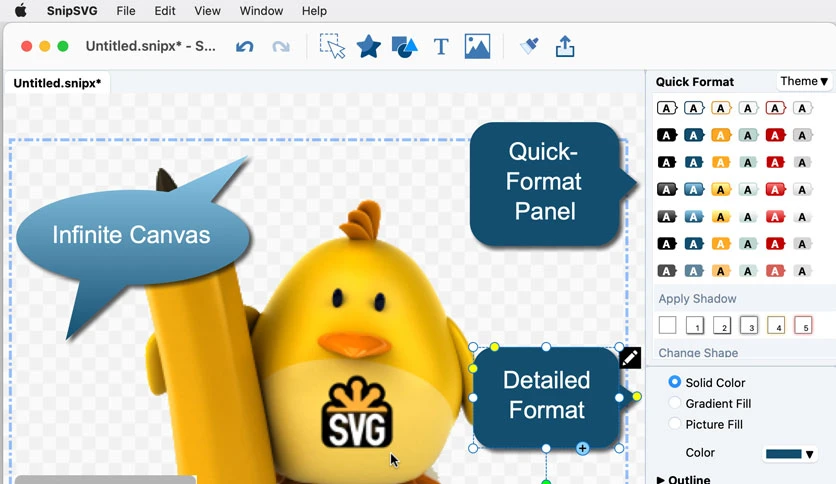The width and height of the screenshot is (836, 484).
Task: Switch to the Untitled.snipx tab
Action: 57,83
